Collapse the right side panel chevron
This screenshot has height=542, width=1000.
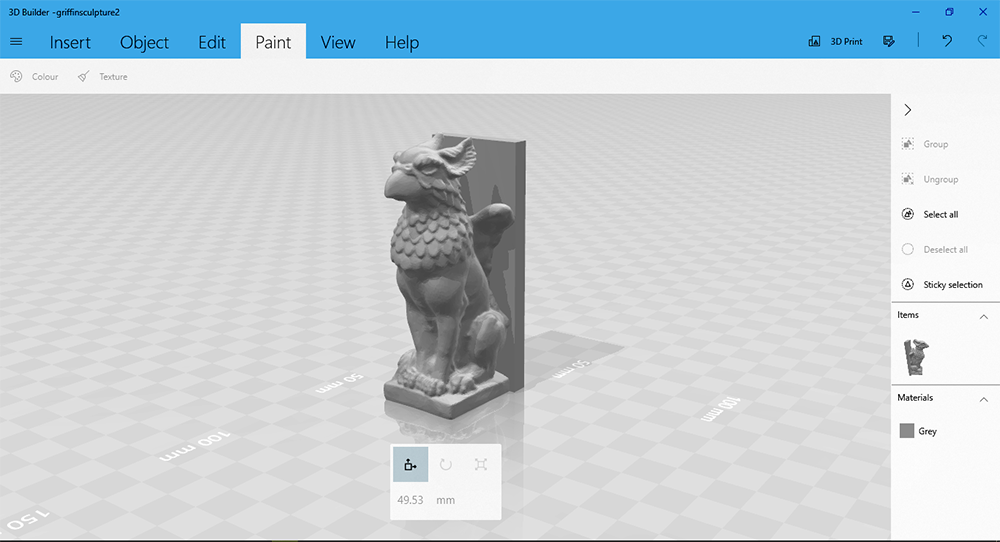click(x=907, y=110)
